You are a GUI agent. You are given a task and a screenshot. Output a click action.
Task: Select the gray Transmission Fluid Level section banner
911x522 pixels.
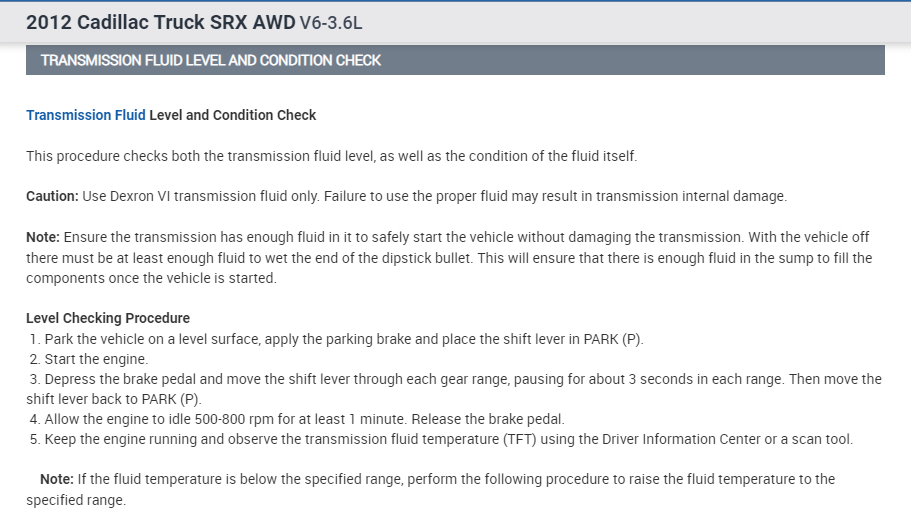click(455, 60)
